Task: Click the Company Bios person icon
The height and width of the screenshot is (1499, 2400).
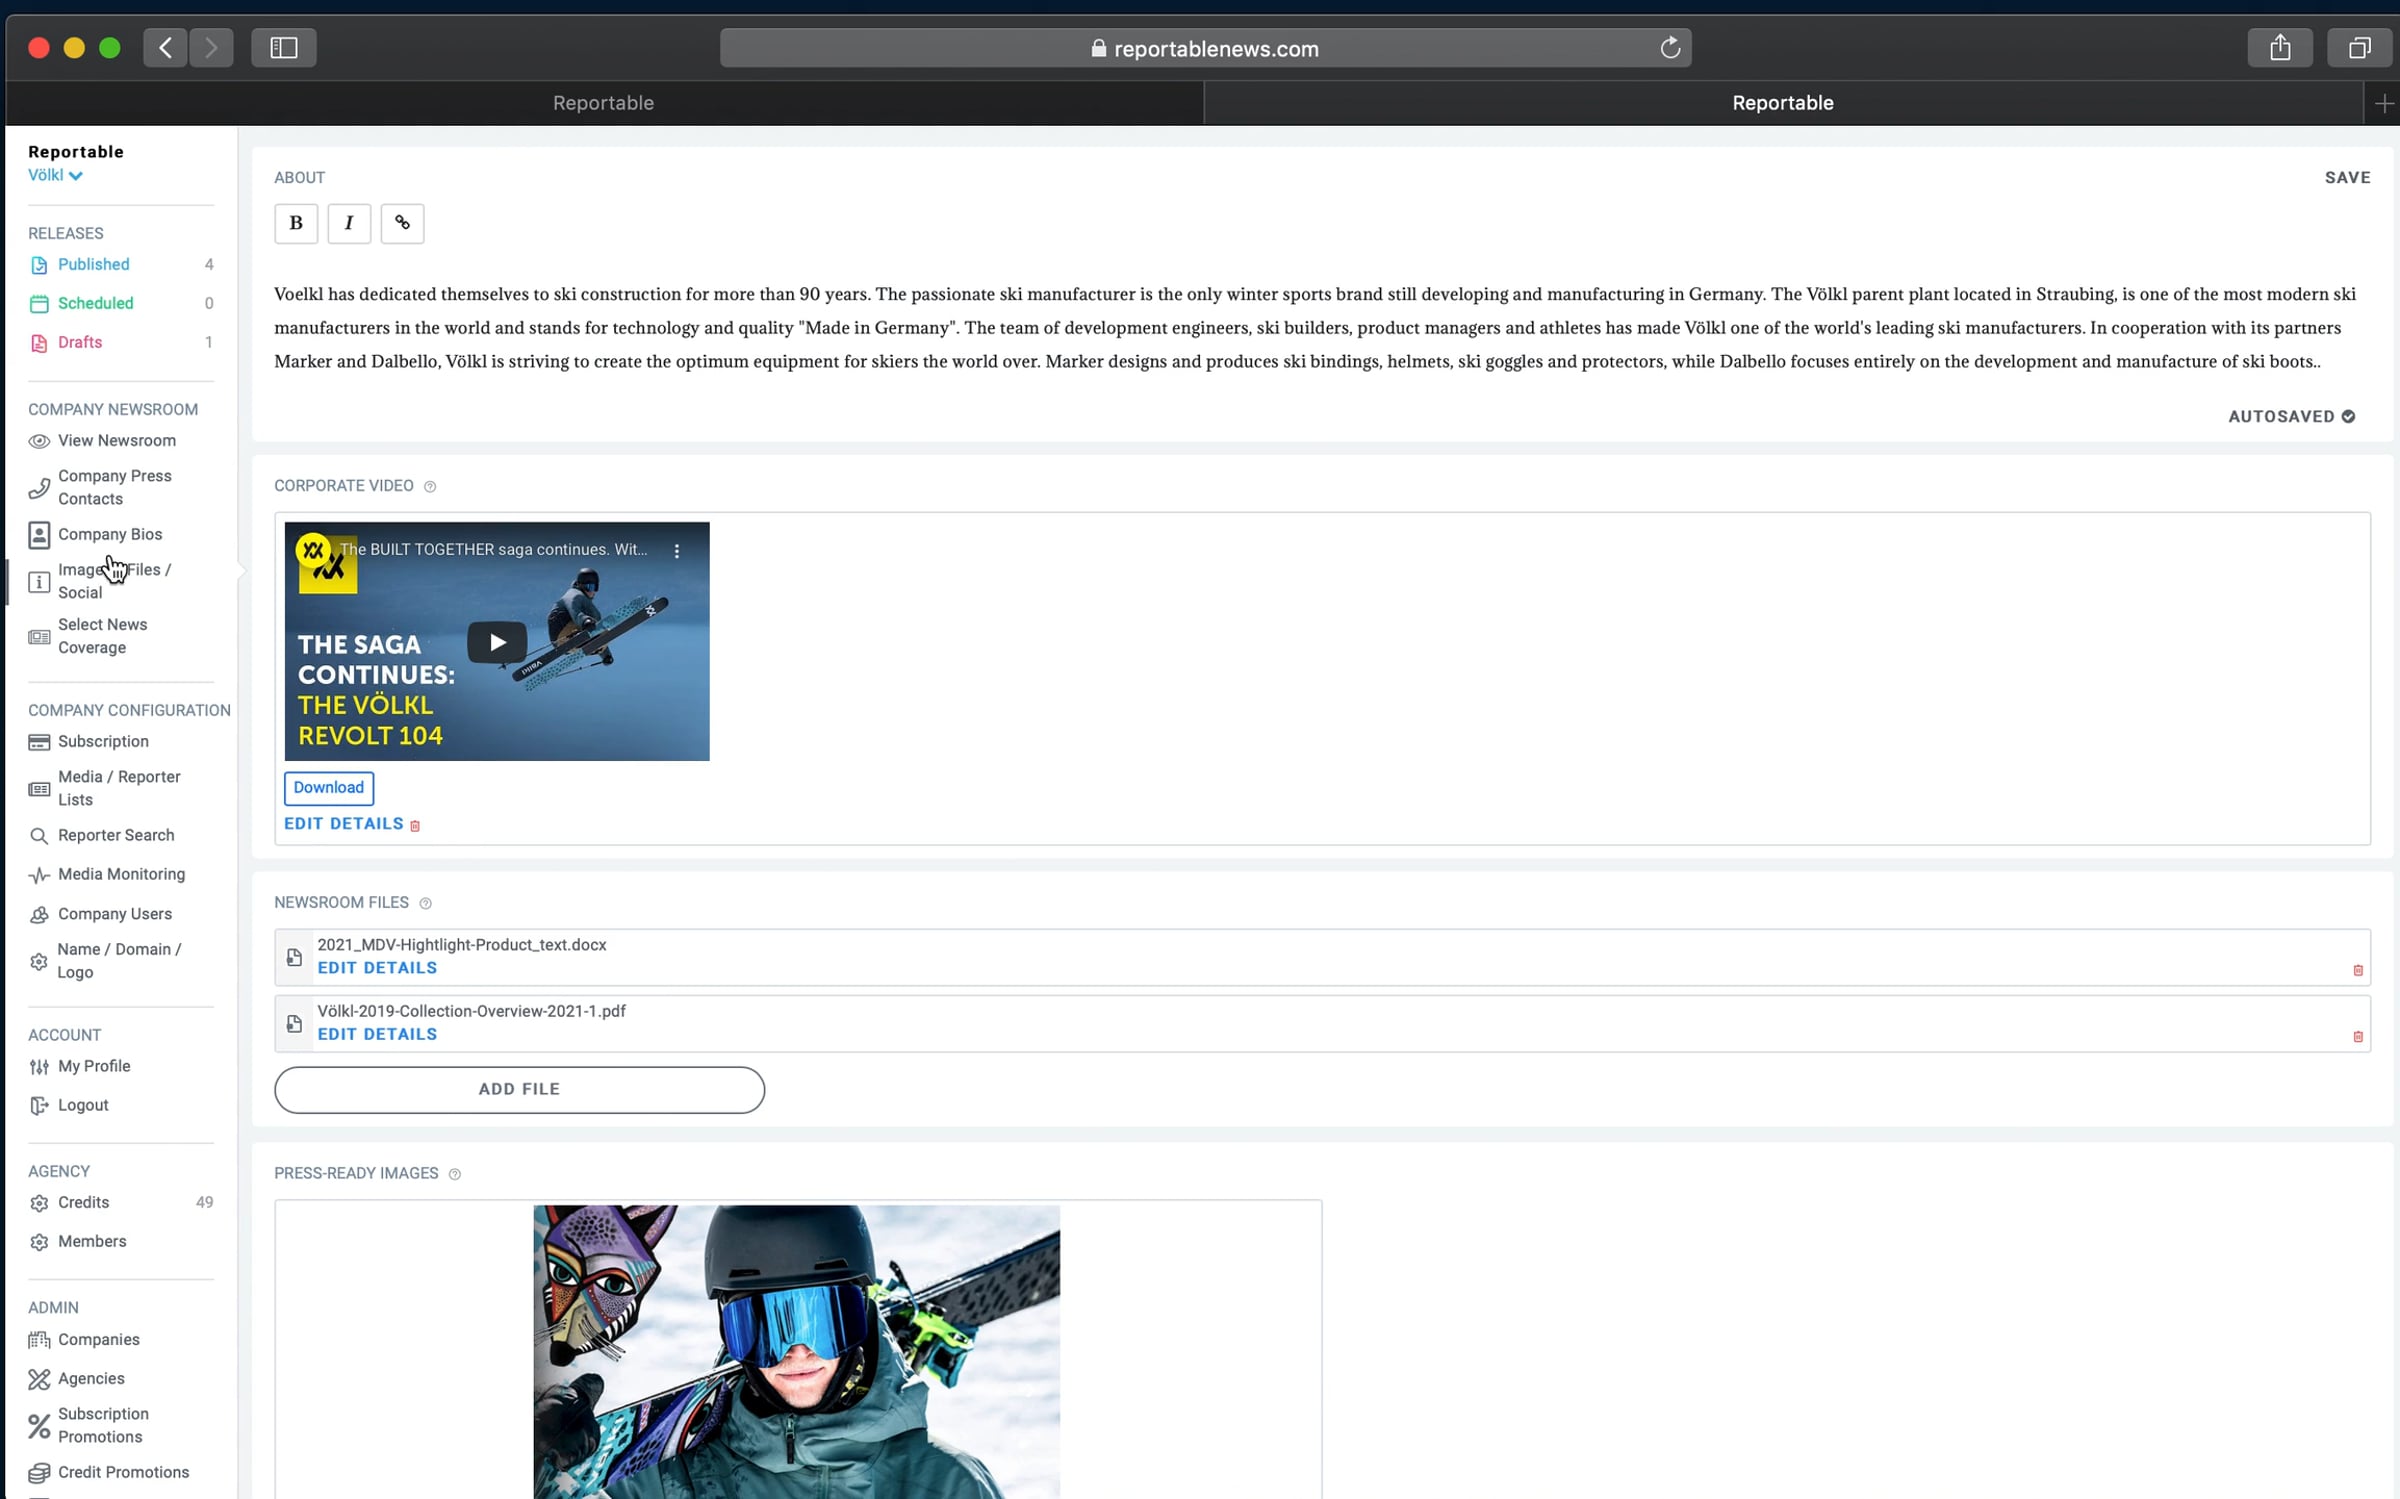Action: 39,535
